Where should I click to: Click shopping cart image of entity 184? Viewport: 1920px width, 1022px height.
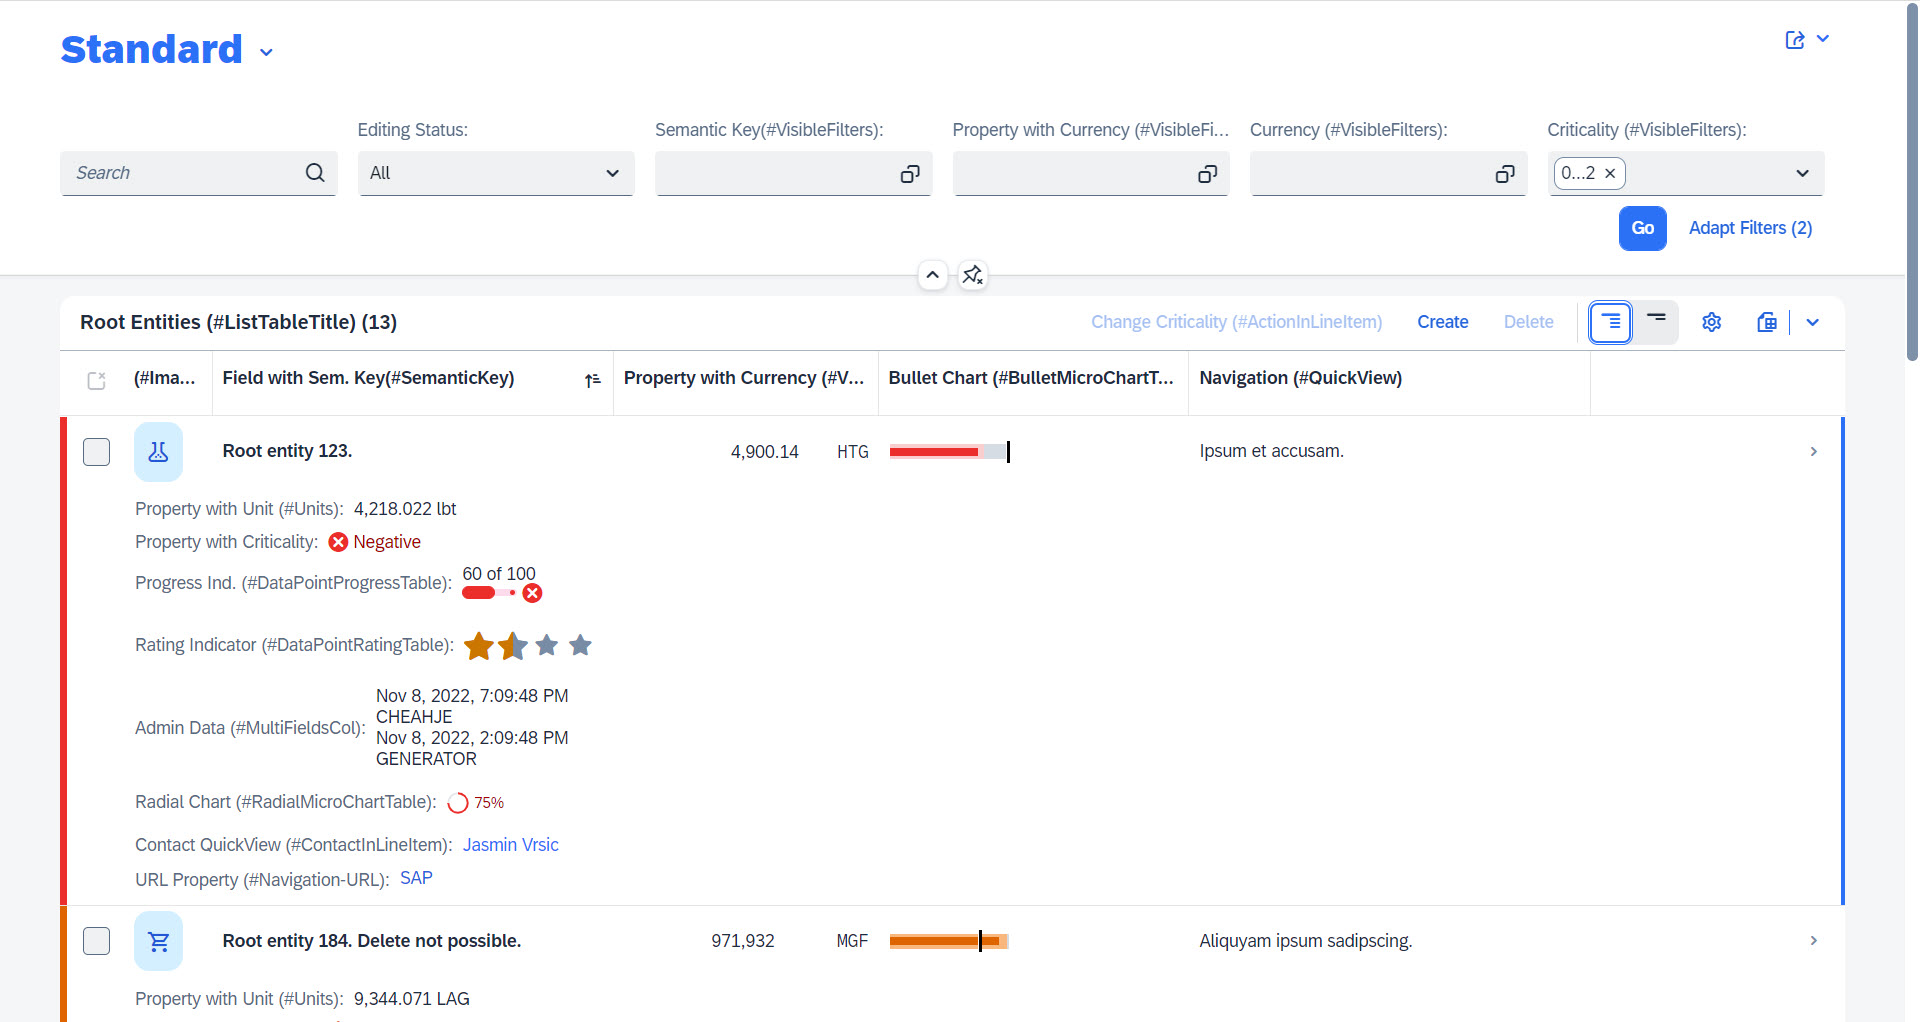click(x=158, y=941)
